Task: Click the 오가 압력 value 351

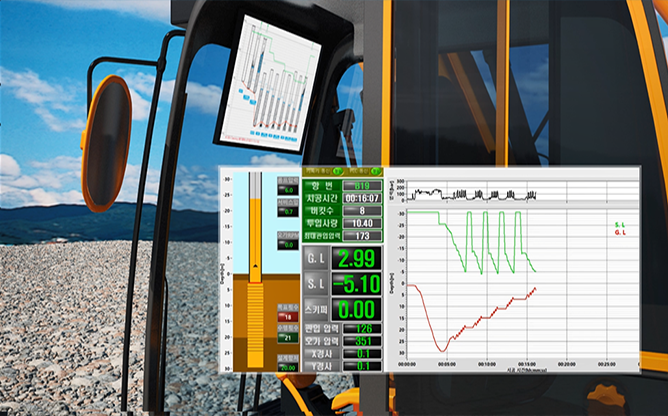Action: 363,341
